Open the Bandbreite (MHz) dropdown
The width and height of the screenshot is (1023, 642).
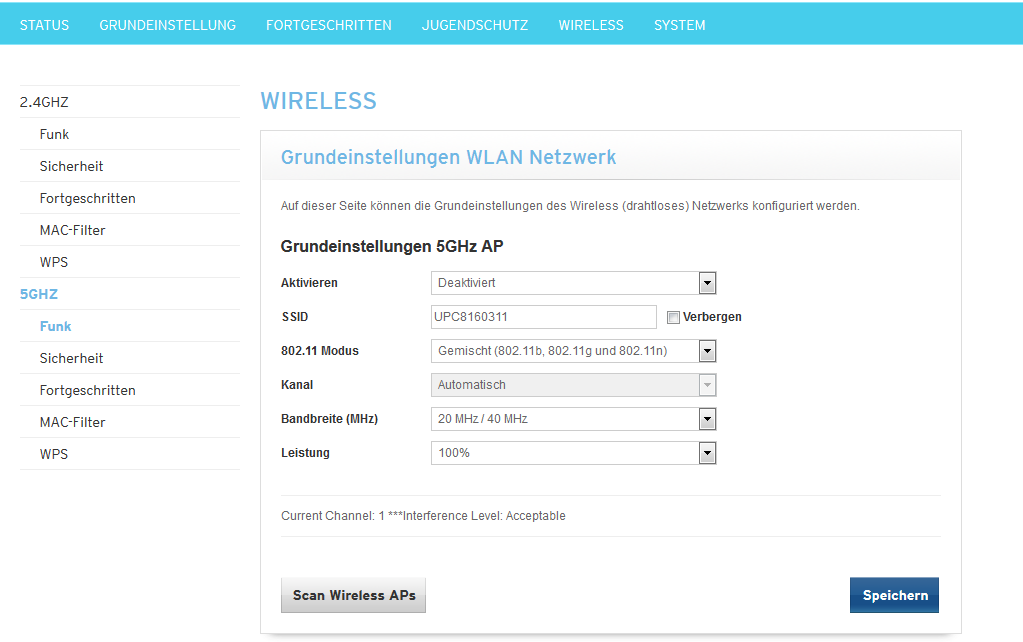click(574, 419)
